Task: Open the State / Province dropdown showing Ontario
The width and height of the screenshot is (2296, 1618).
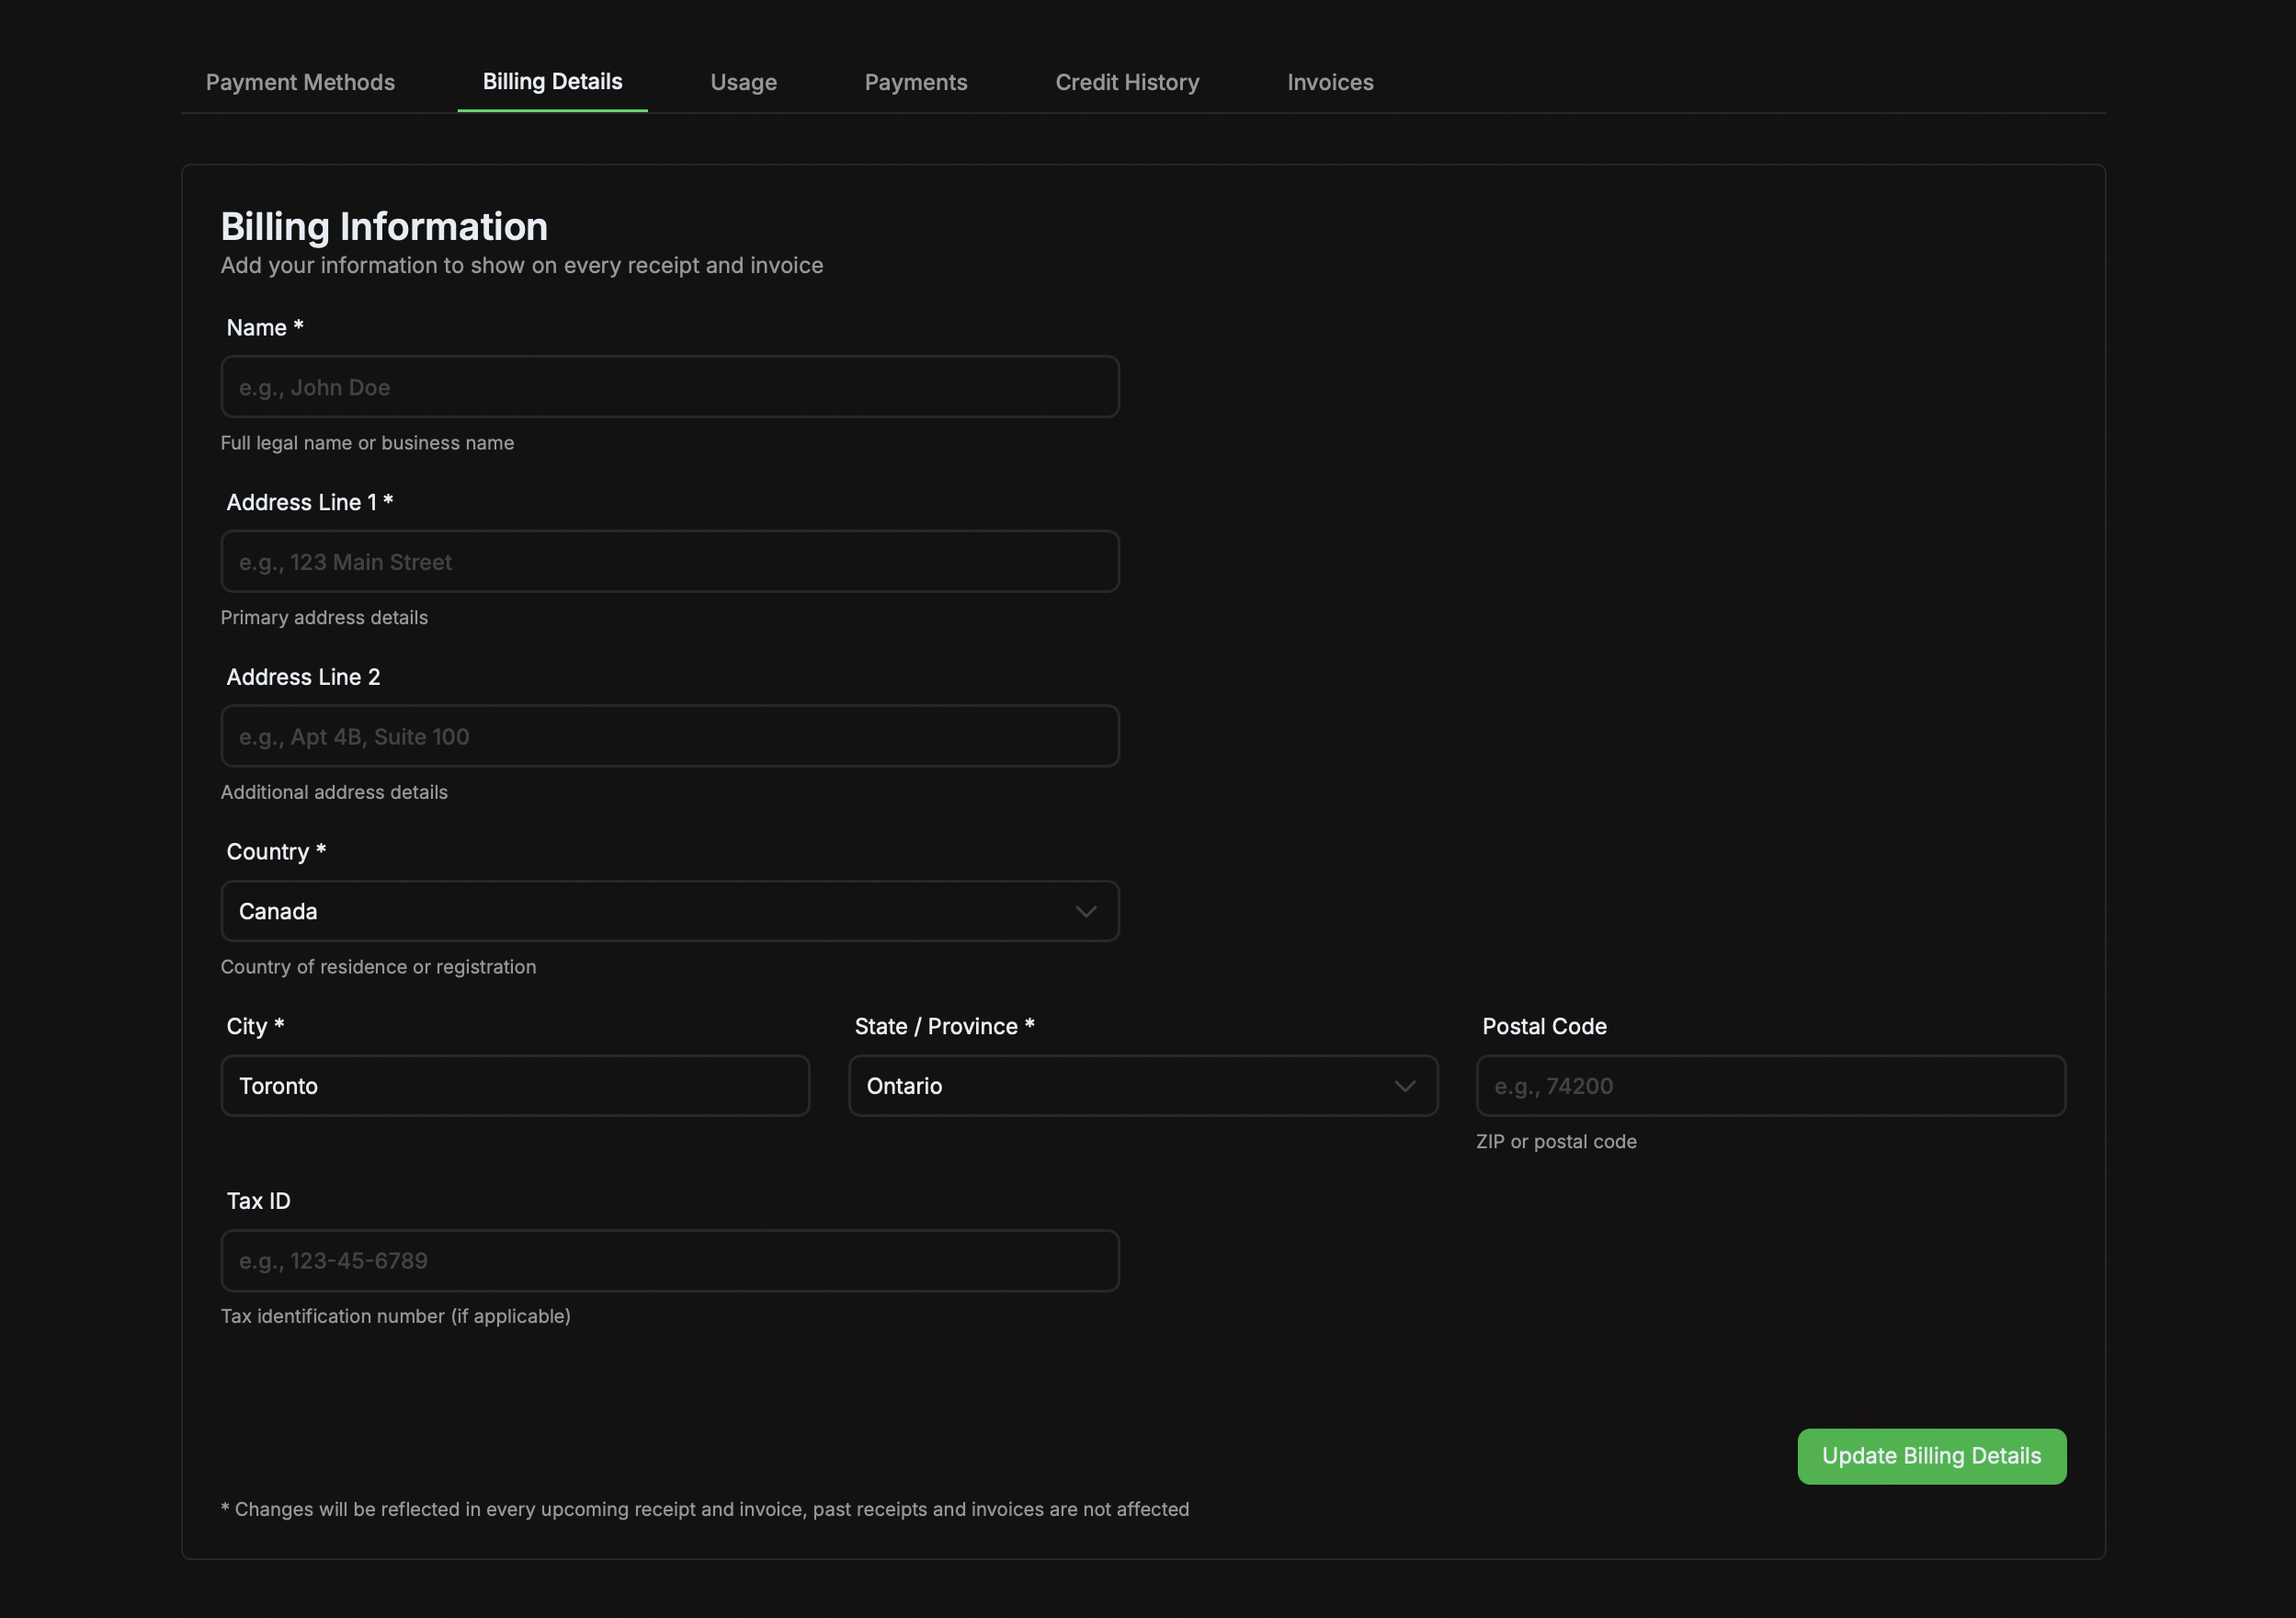Action: coord(1143,1086)
